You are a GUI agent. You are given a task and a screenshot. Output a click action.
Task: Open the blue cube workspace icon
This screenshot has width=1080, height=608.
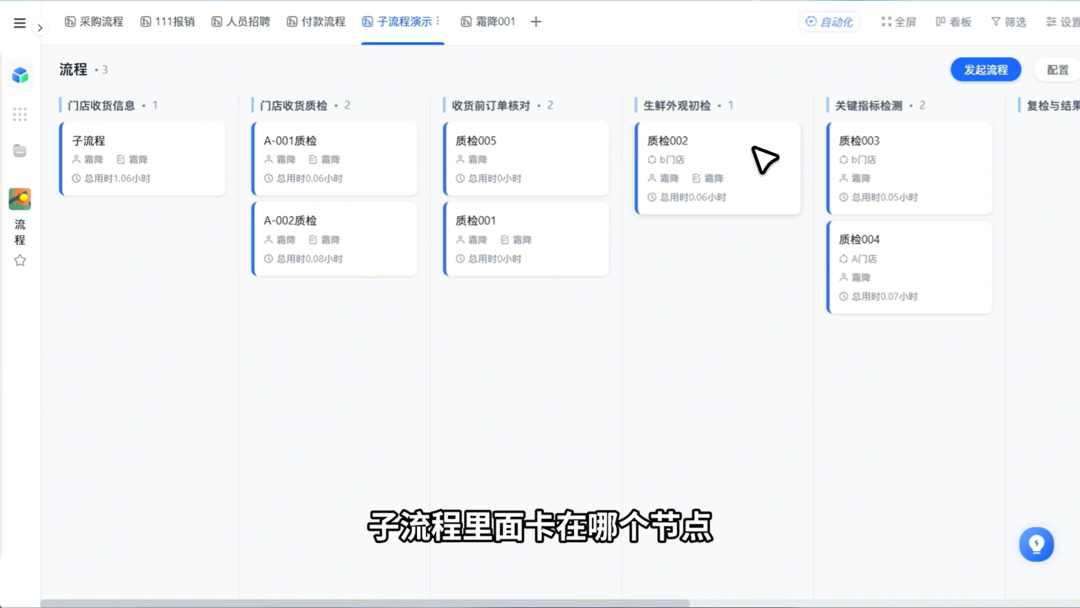pos(20,75)
